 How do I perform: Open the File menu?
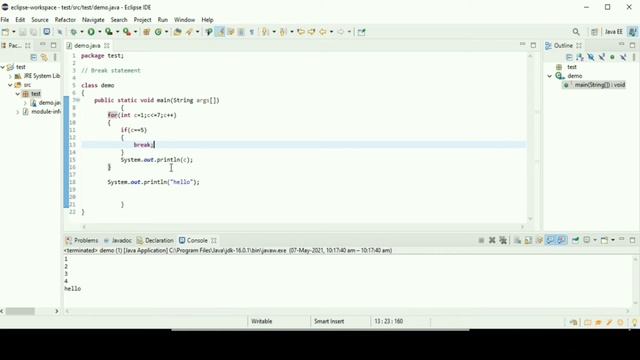coord(5,20)
